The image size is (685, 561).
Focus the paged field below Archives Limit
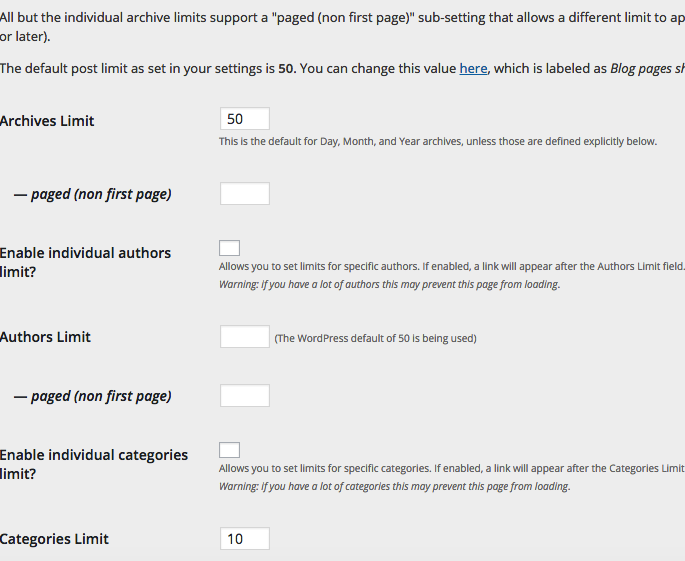pos(244,194)
